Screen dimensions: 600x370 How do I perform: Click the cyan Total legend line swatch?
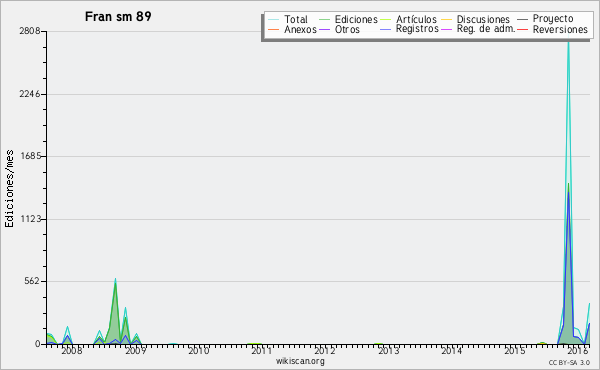coord(273,19)
